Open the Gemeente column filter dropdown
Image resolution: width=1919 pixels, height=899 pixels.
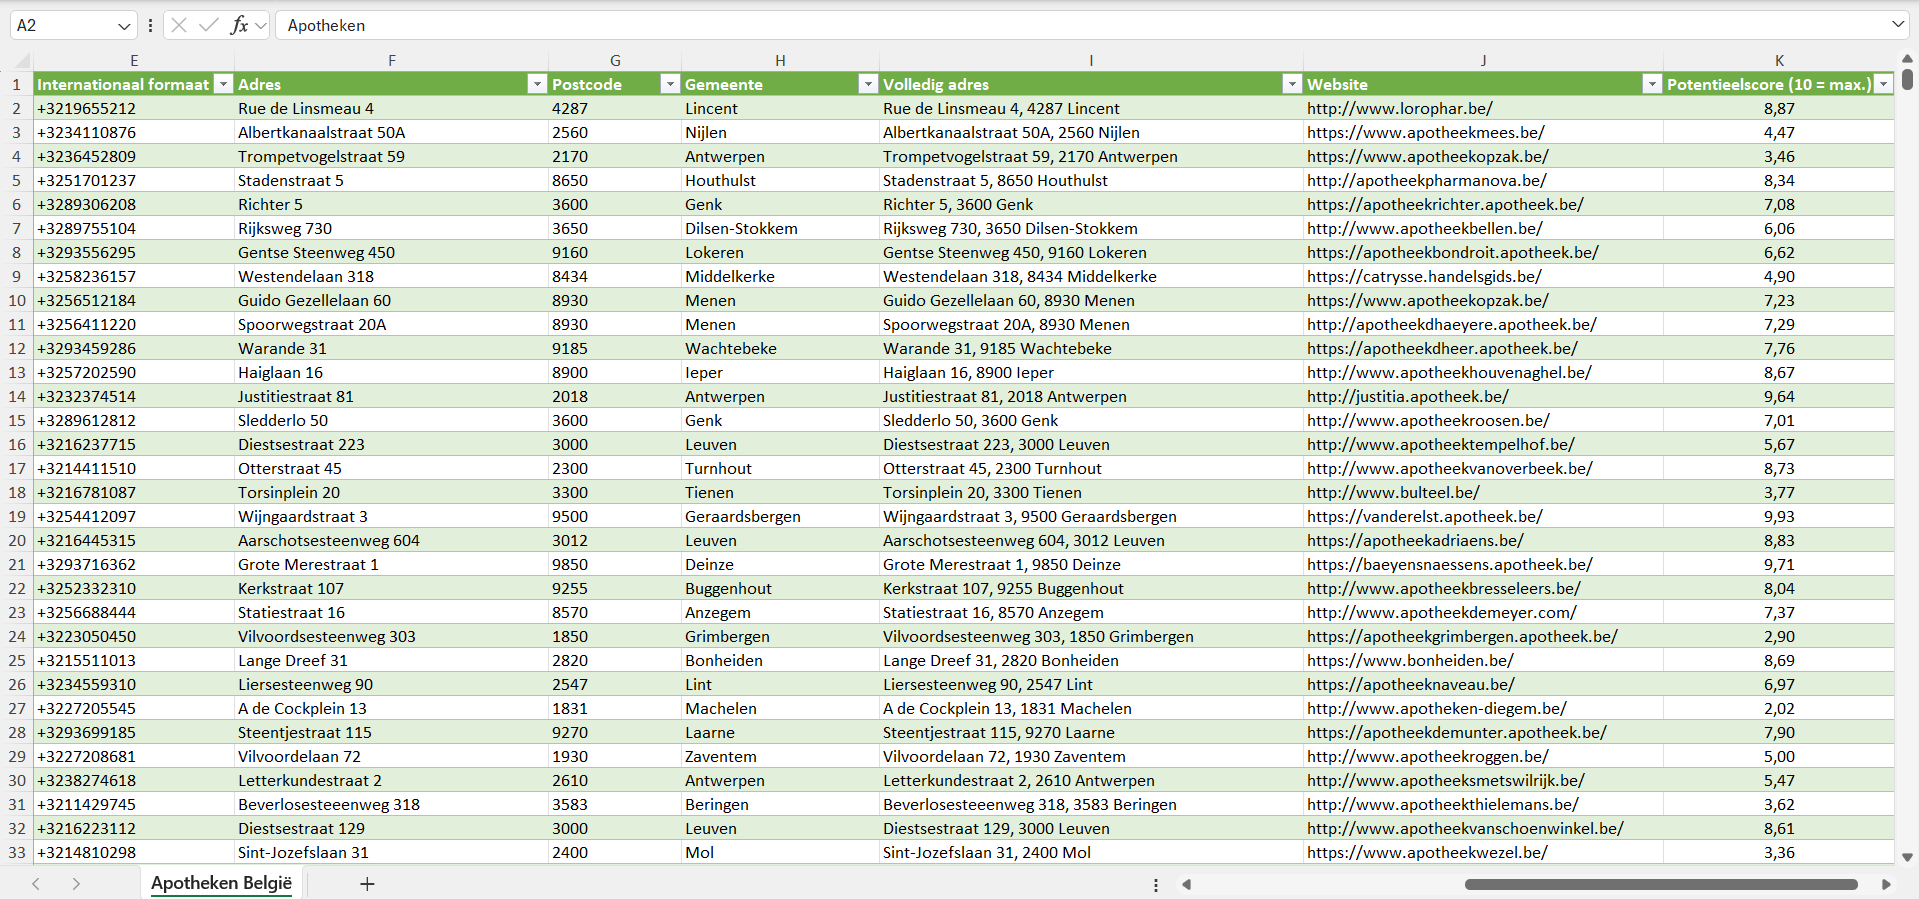(x=867, y=85)
